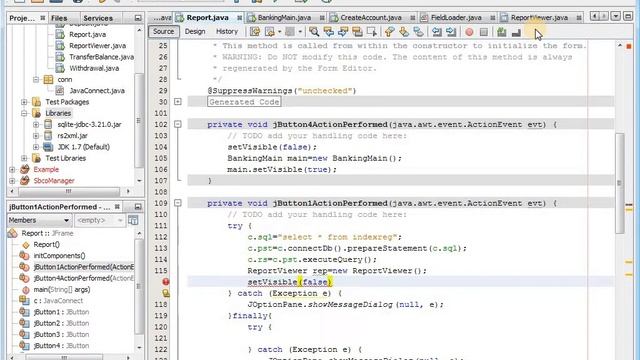Select jButton2 : JButton field in Navigator

[x=61, y=323]
